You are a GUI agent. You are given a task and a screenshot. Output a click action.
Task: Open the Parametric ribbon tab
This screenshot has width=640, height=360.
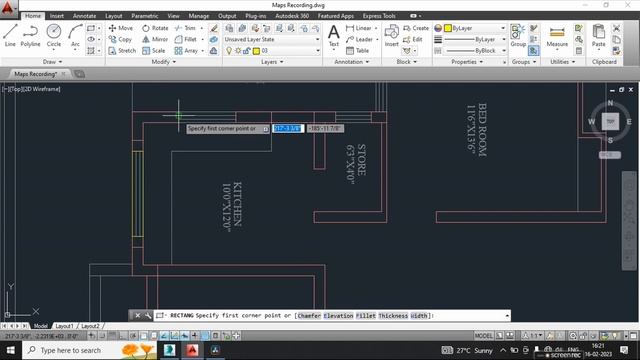pos(144,16)
